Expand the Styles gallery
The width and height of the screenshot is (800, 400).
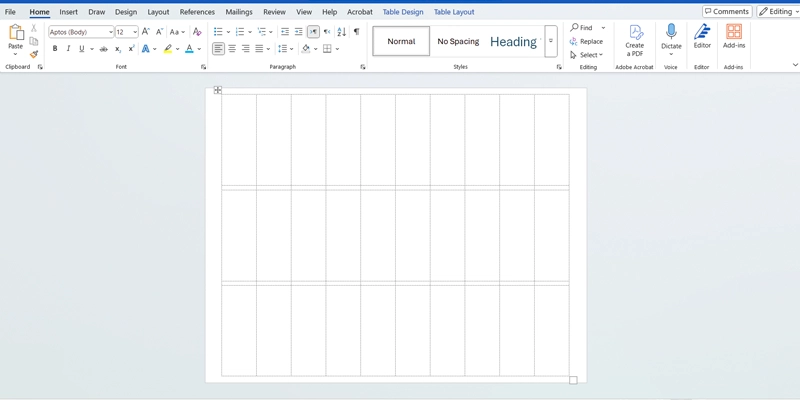pos(551,41)
